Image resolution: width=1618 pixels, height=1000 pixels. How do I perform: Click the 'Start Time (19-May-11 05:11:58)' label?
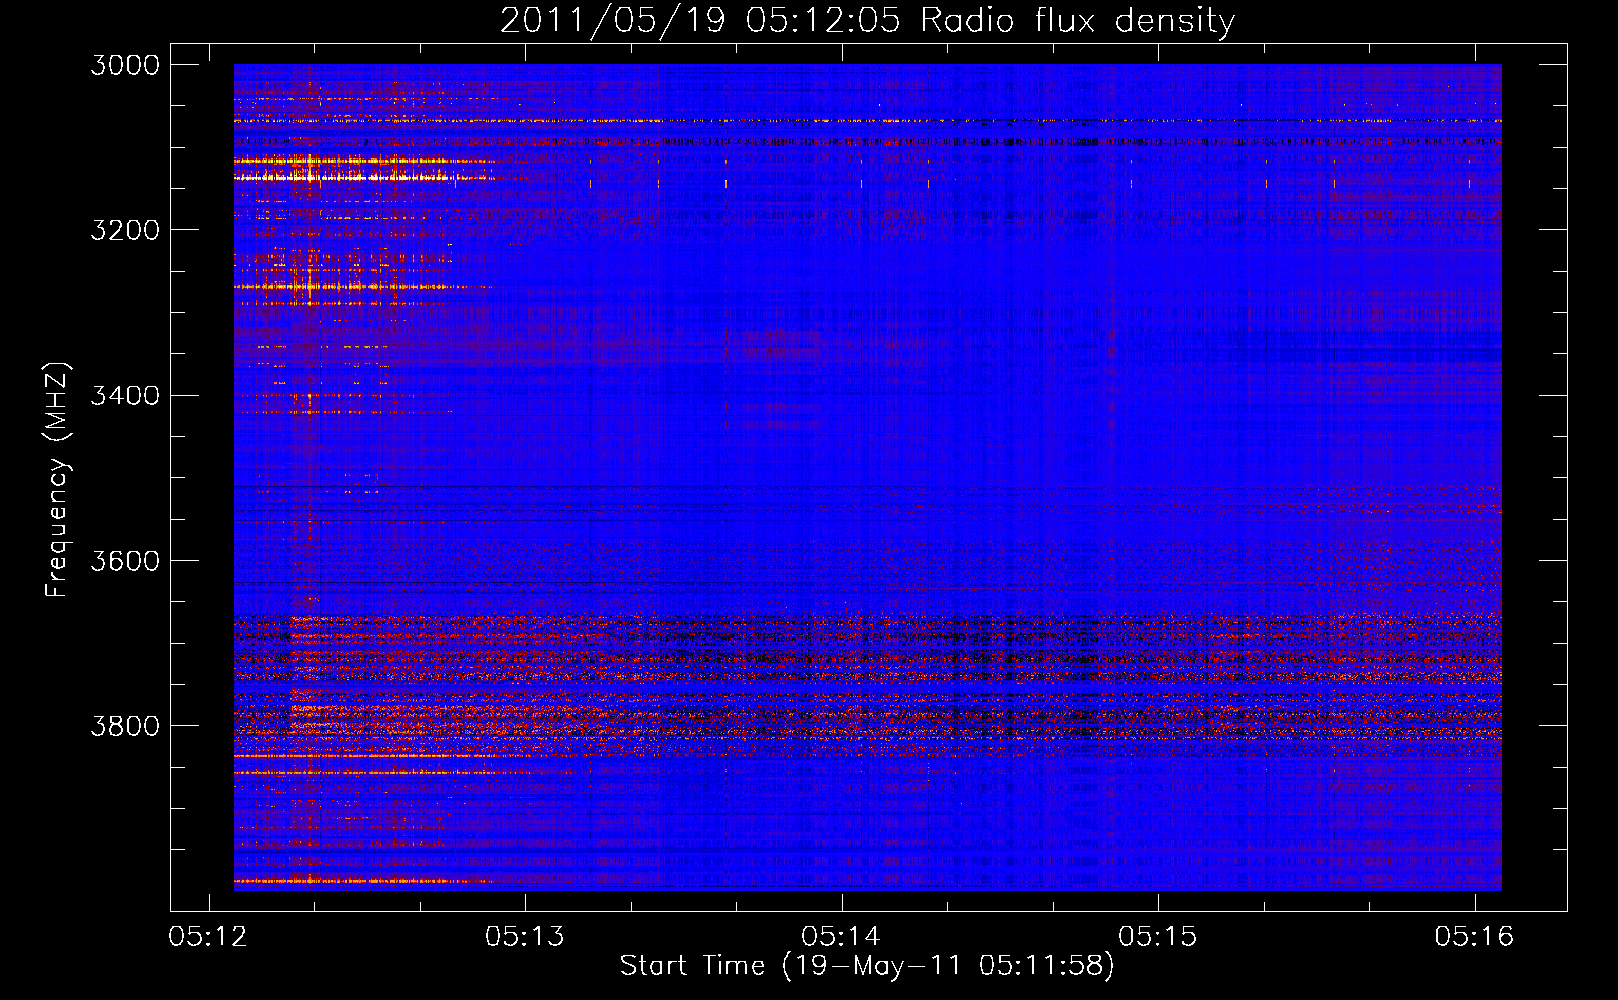coord(867,966)
